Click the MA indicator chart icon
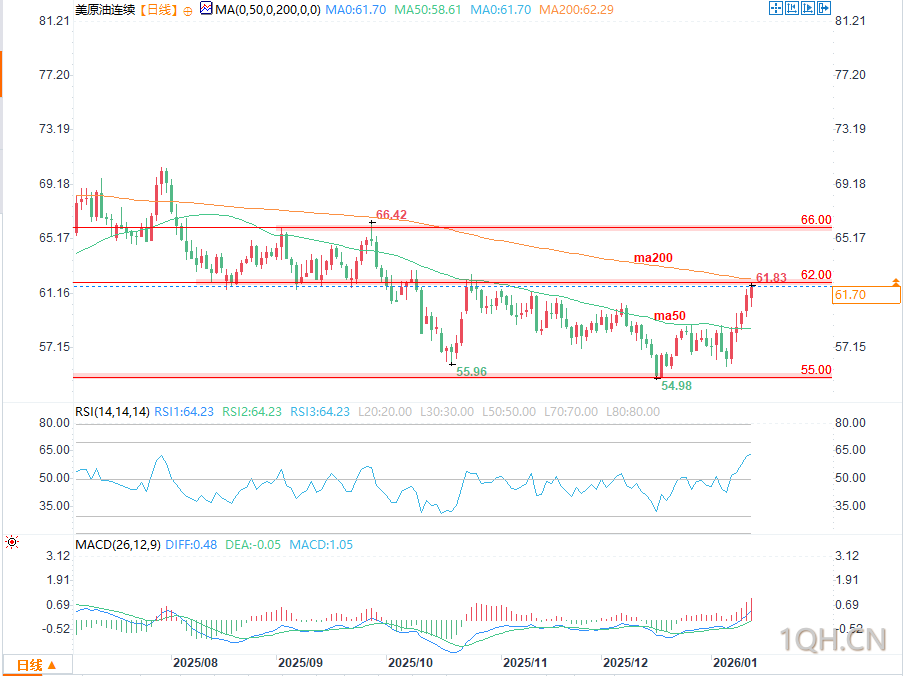This screenshot has height=676, width=903. (206, 8)
